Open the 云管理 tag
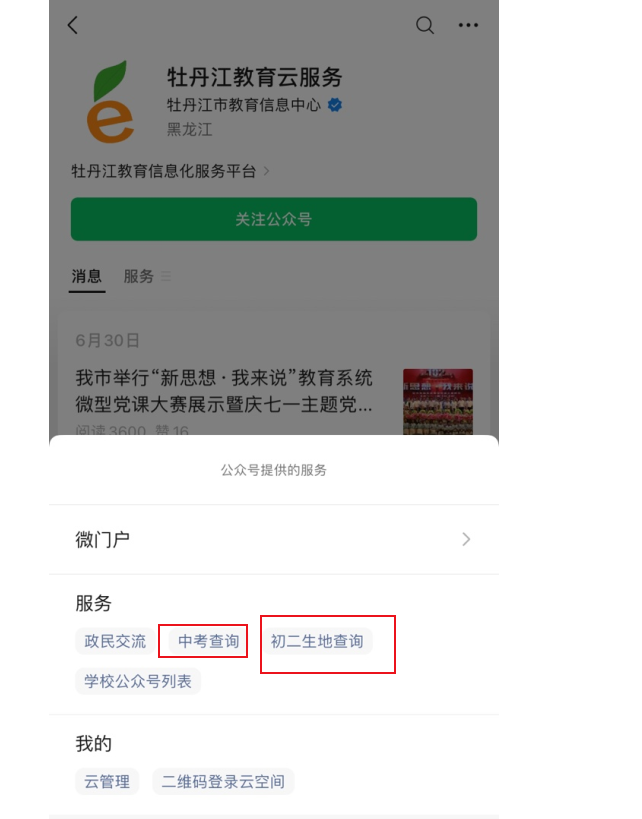Image resolution: width=642 pixels, height=819 pixels. click(x=107, y=781)
